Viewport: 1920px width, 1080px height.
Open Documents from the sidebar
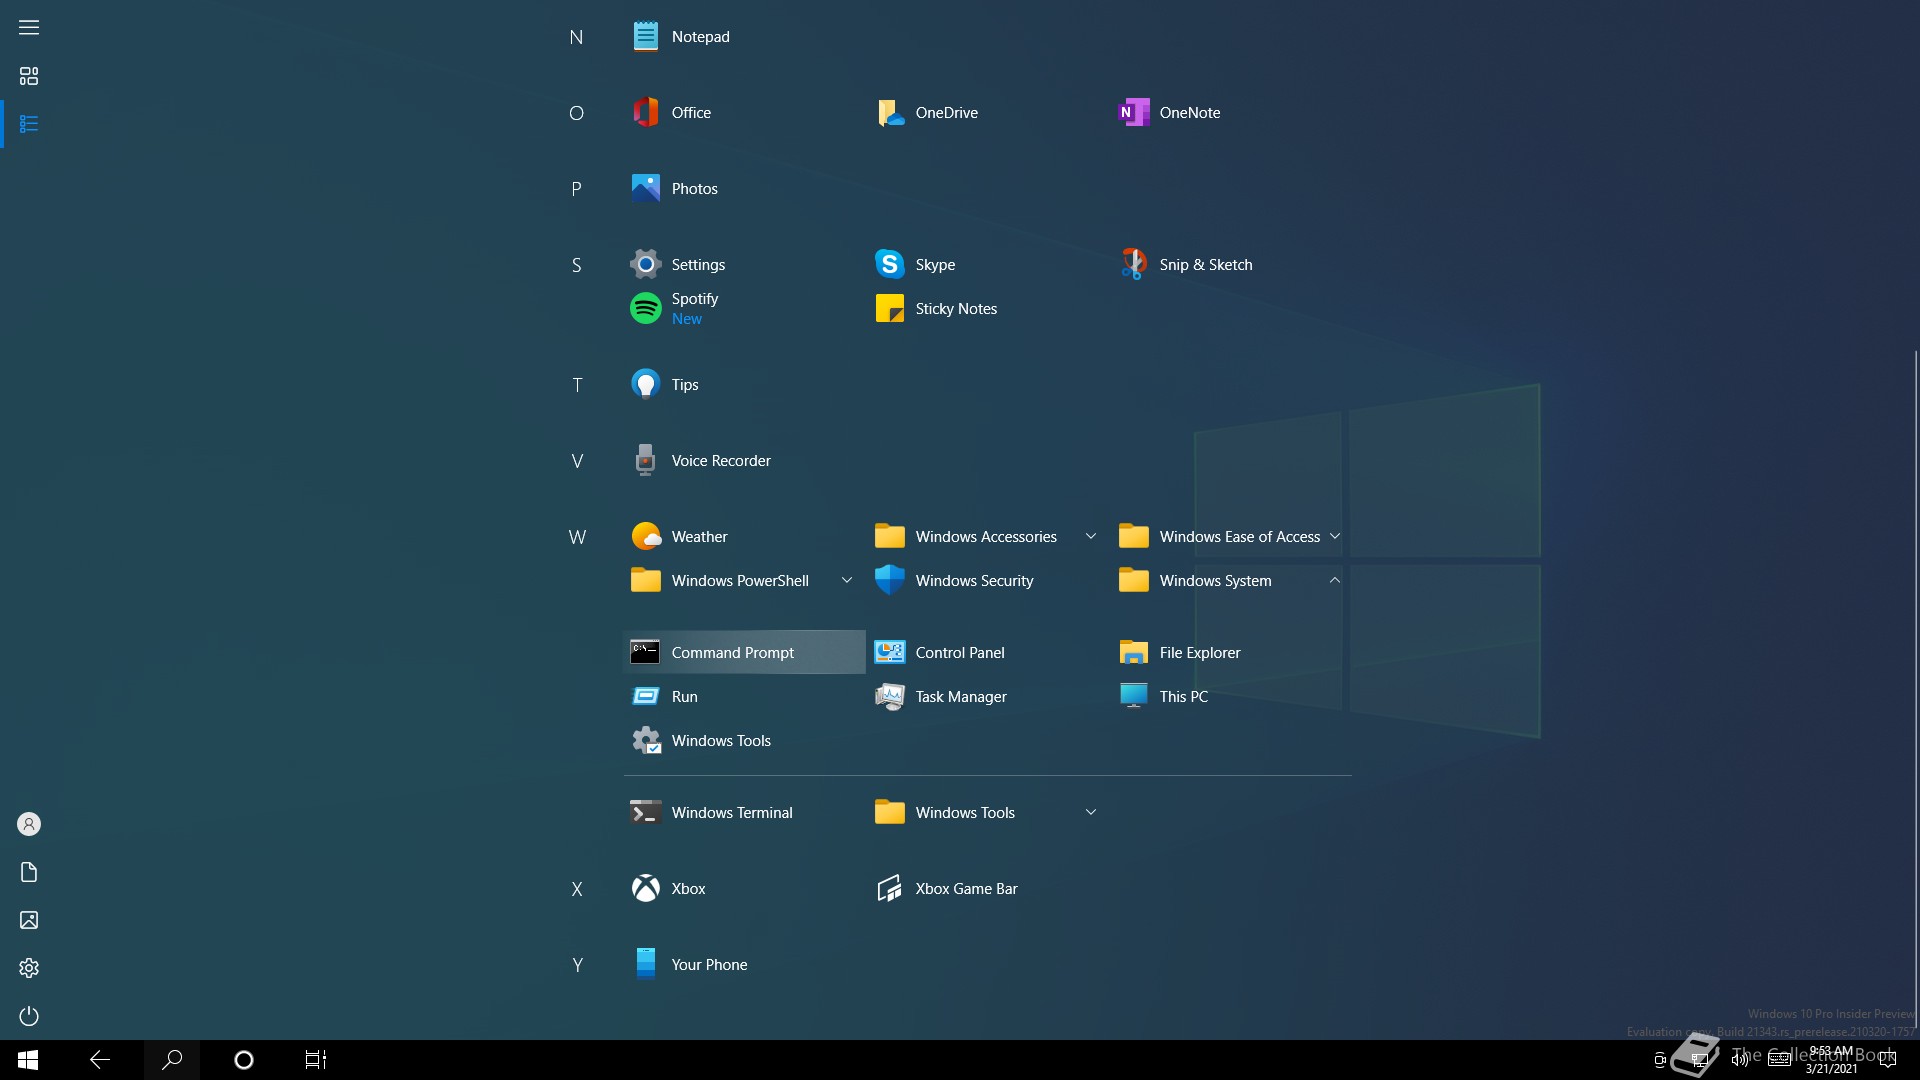click(x=29, y=872)
